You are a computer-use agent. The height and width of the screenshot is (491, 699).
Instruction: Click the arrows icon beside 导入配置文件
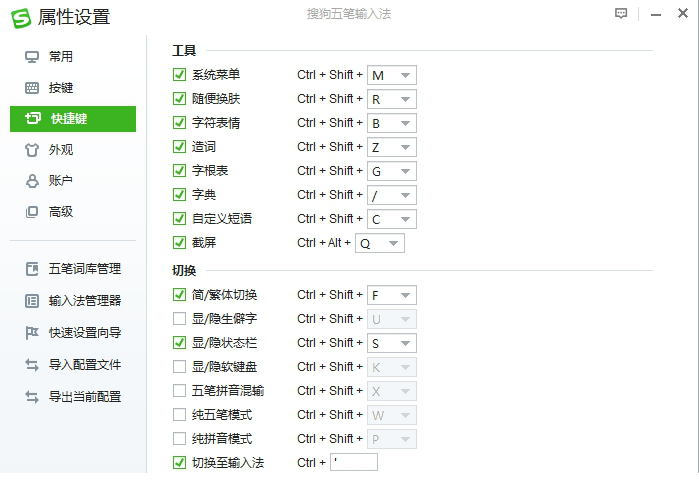pos(32,365)
